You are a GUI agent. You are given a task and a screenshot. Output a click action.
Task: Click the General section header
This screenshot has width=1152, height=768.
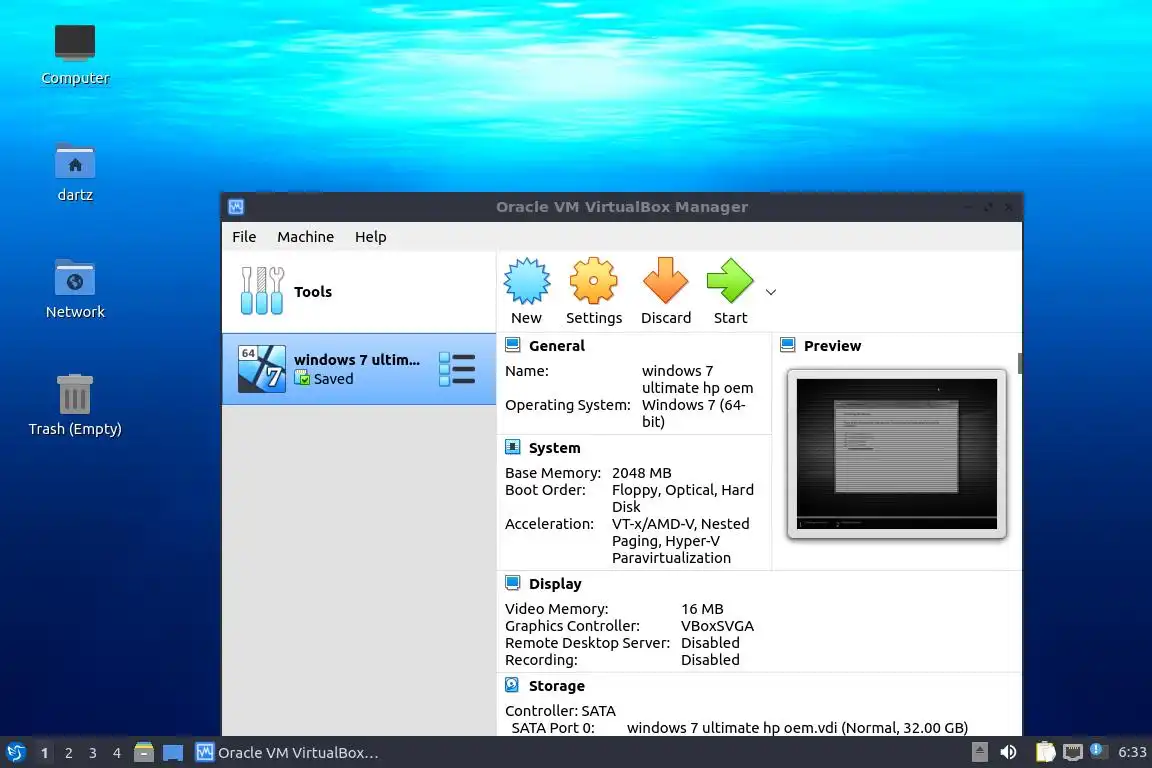(x=556, y=345)
